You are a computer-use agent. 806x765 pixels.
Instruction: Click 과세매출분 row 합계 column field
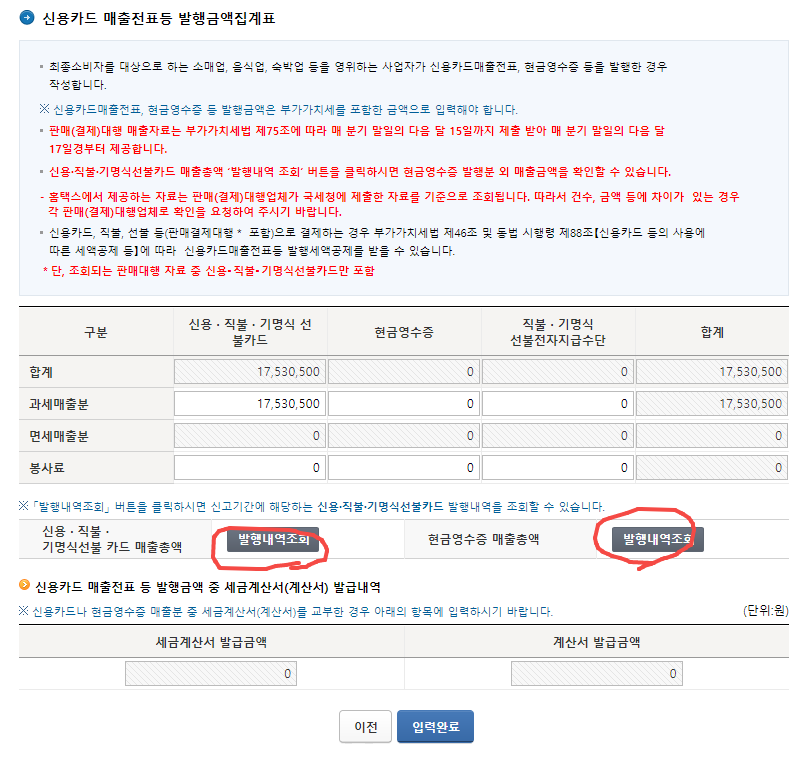click(712, 404)
